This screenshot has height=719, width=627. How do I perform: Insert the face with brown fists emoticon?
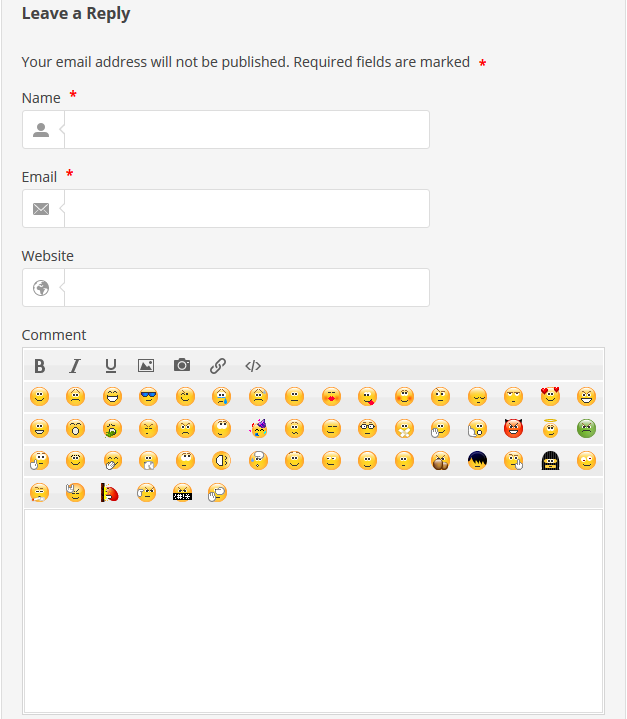point(440,460)
